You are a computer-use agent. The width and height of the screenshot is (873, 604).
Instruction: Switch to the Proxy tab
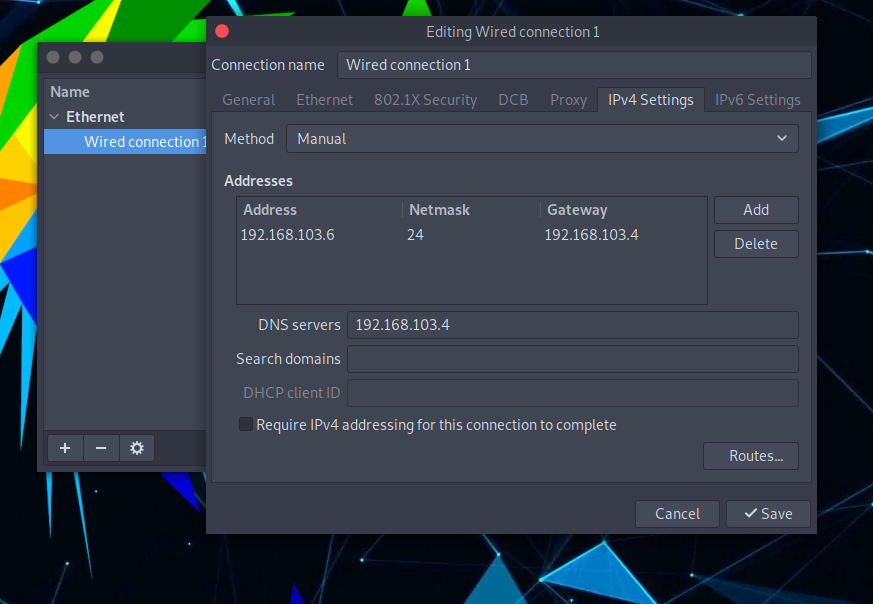click(x=568, y=99)
